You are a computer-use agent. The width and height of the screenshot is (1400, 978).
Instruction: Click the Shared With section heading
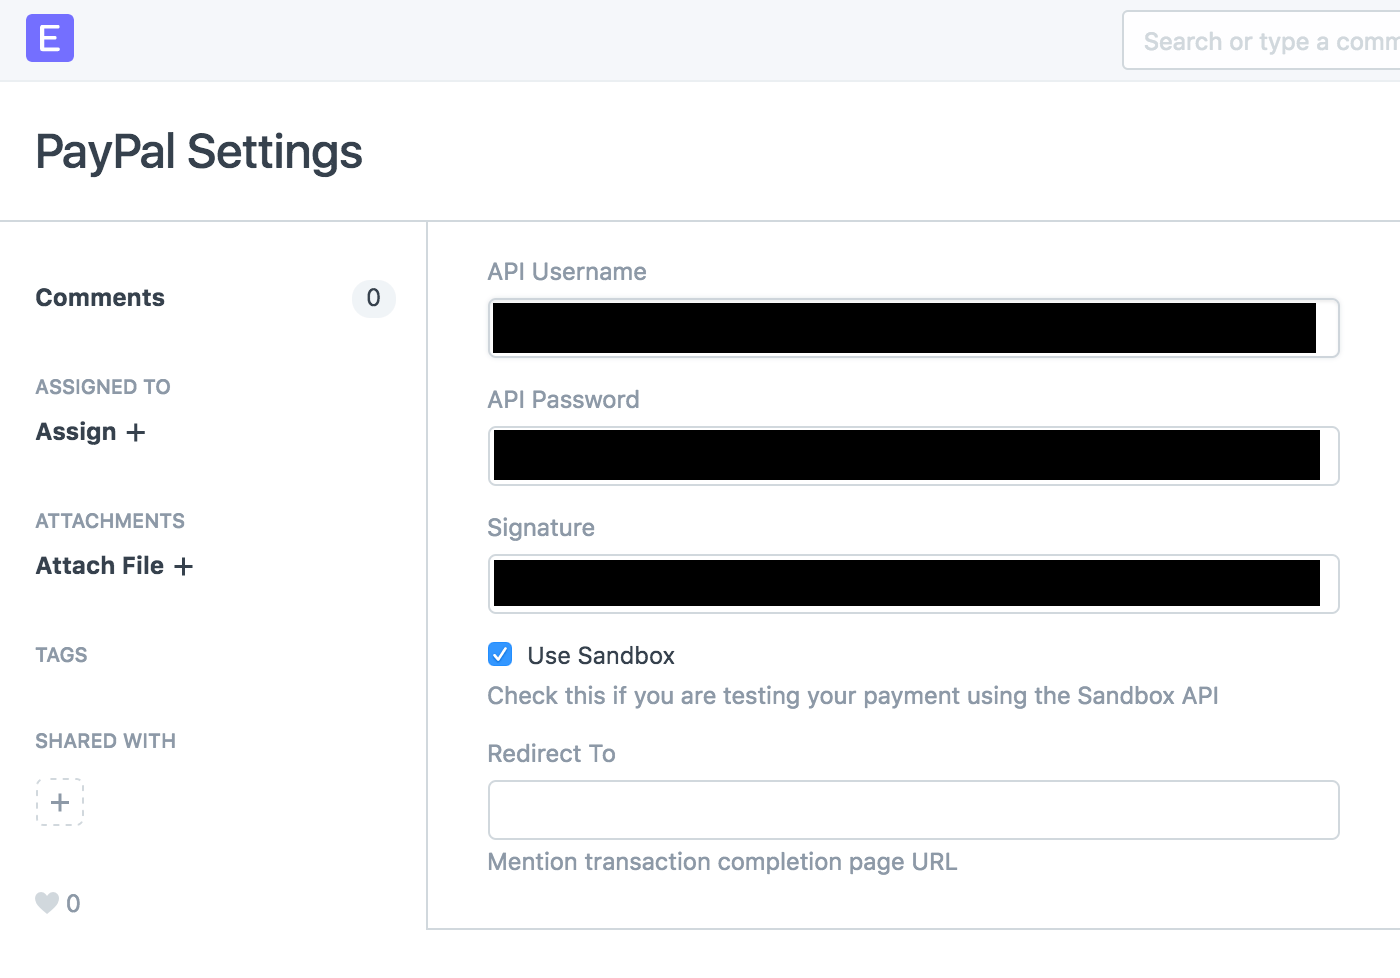point(105,741)
